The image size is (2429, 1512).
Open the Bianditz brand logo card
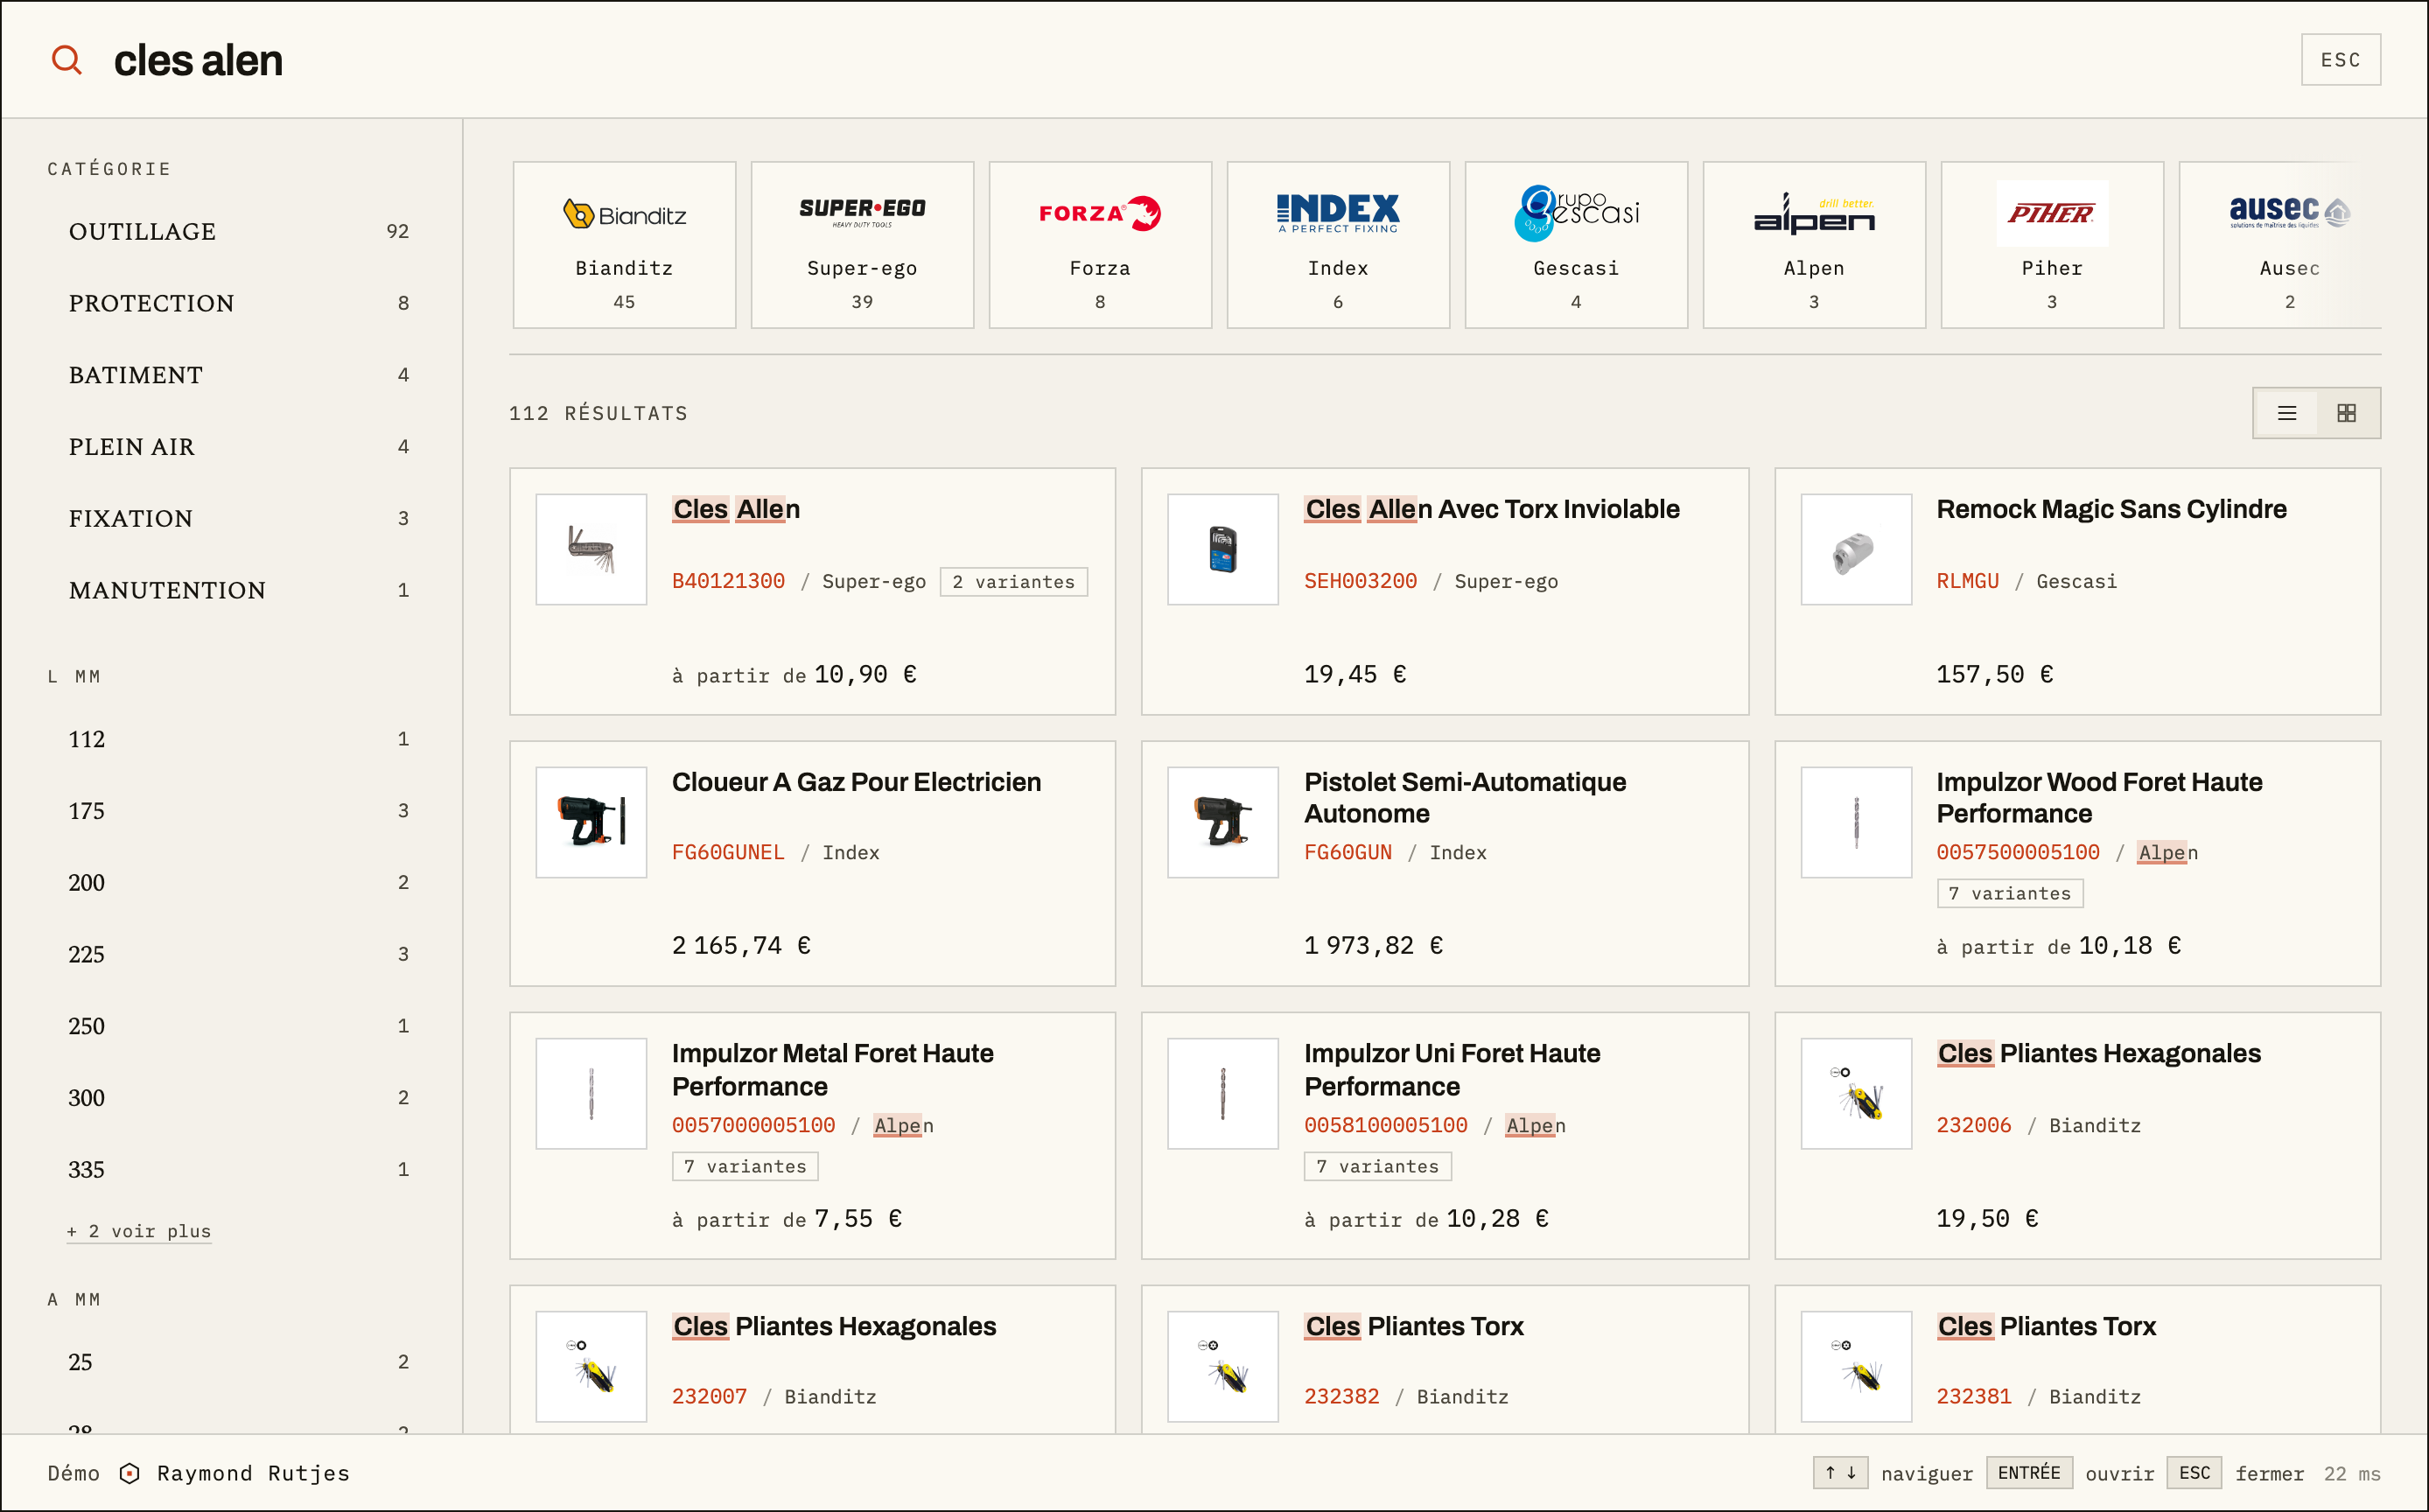click(x=625, y=245)
